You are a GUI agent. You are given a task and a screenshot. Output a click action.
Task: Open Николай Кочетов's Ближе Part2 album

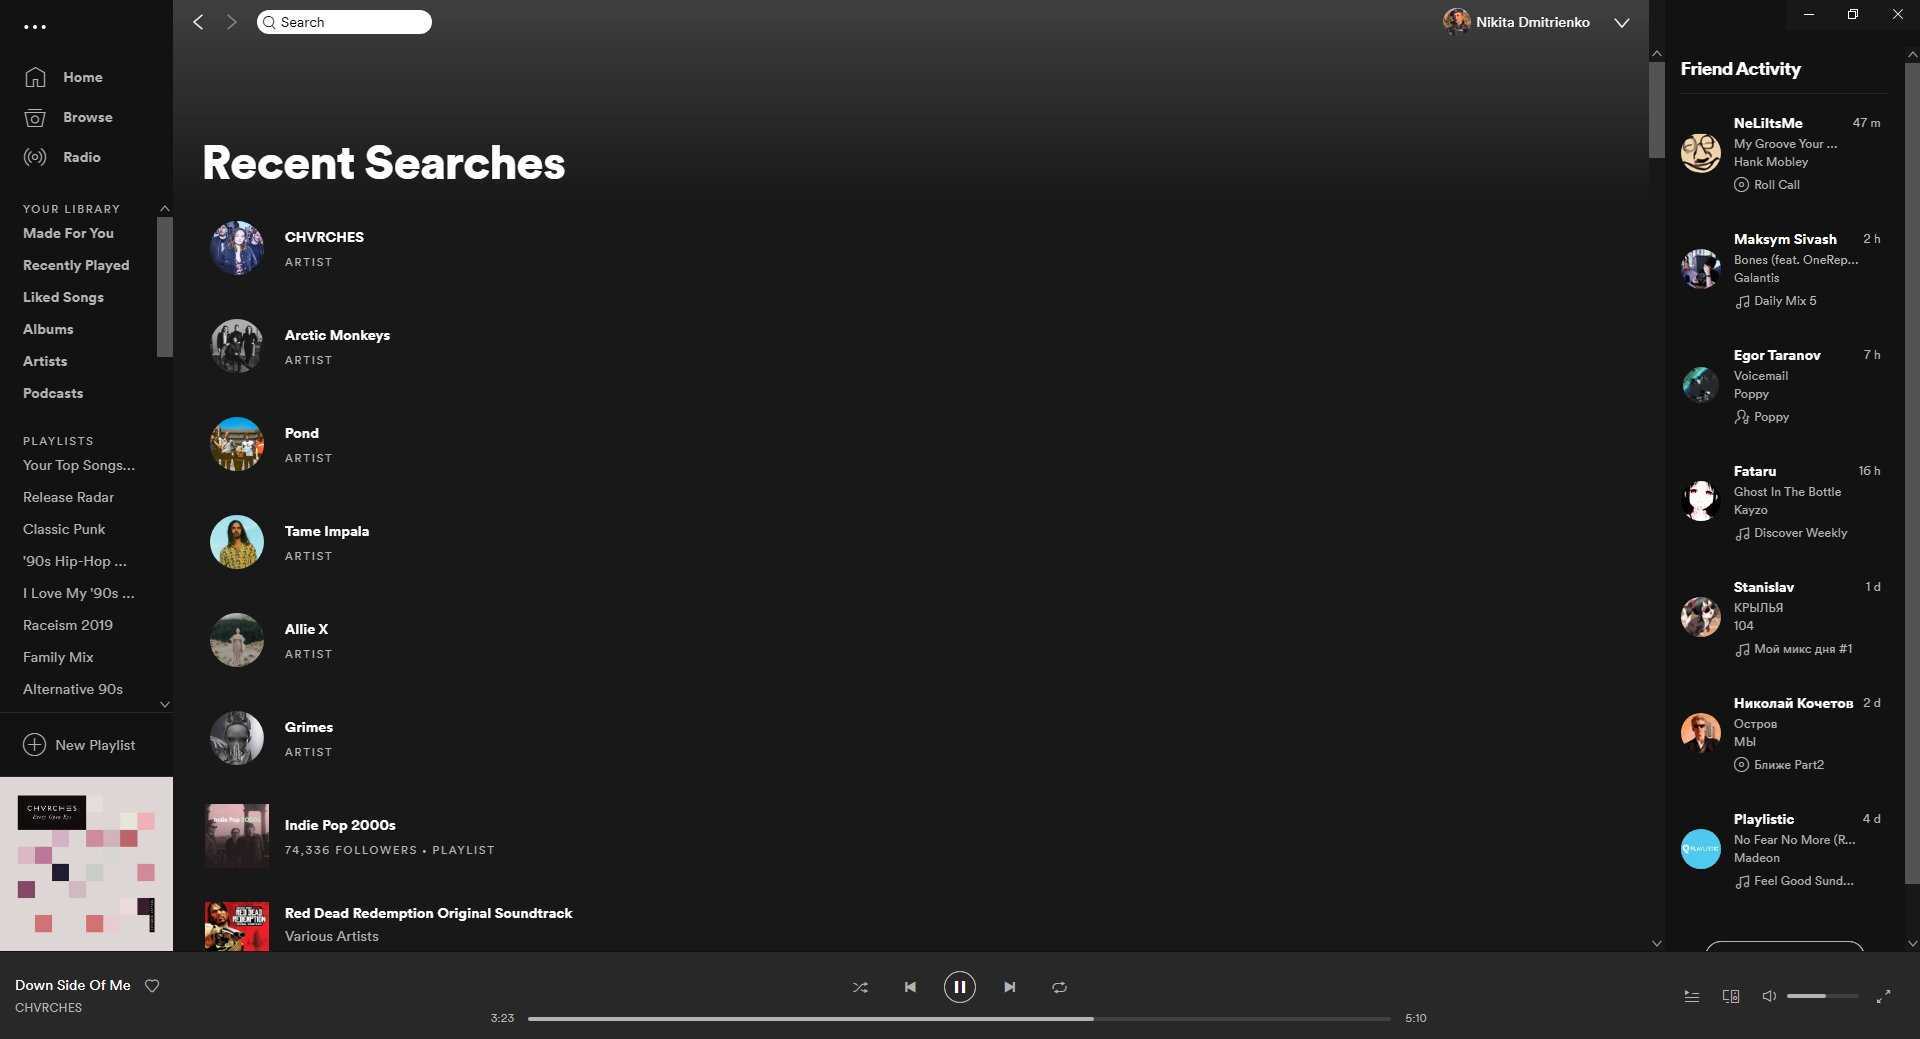click(x=1788, y=764)
